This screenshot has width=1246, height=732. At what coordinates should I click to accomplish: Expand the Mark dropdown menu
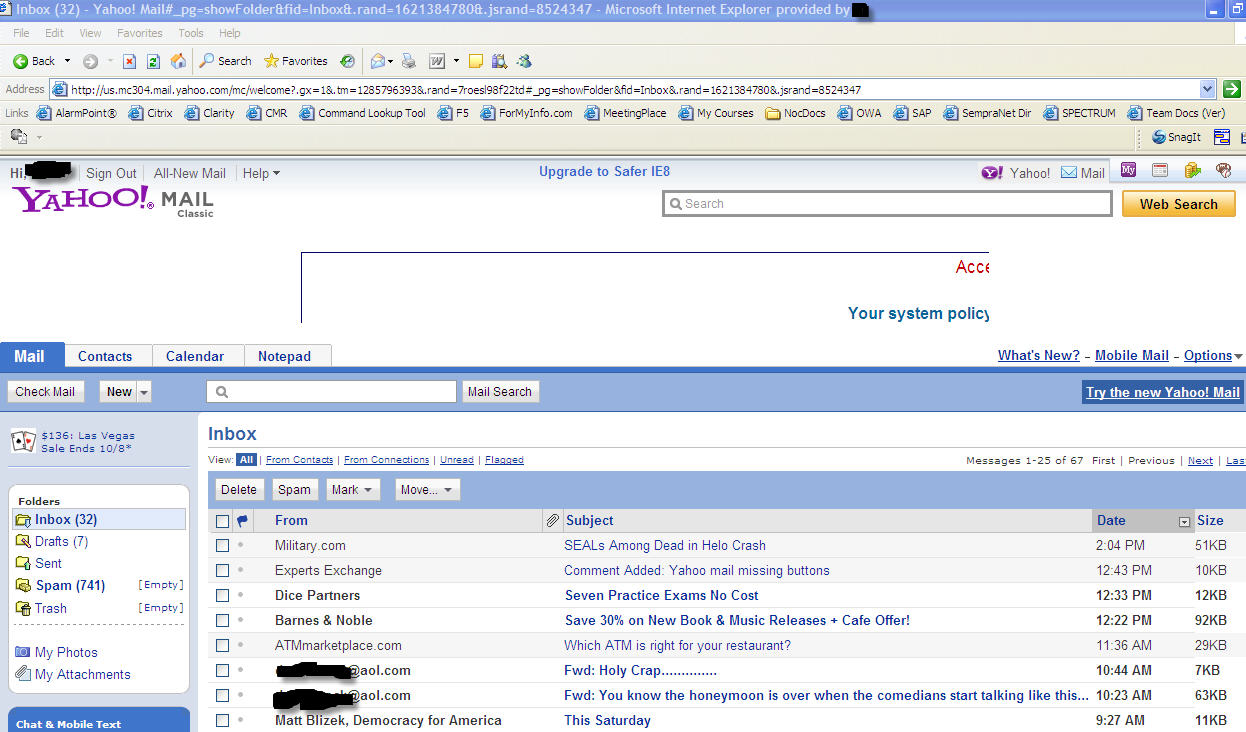pyautogui.click(x=353, y=489)
